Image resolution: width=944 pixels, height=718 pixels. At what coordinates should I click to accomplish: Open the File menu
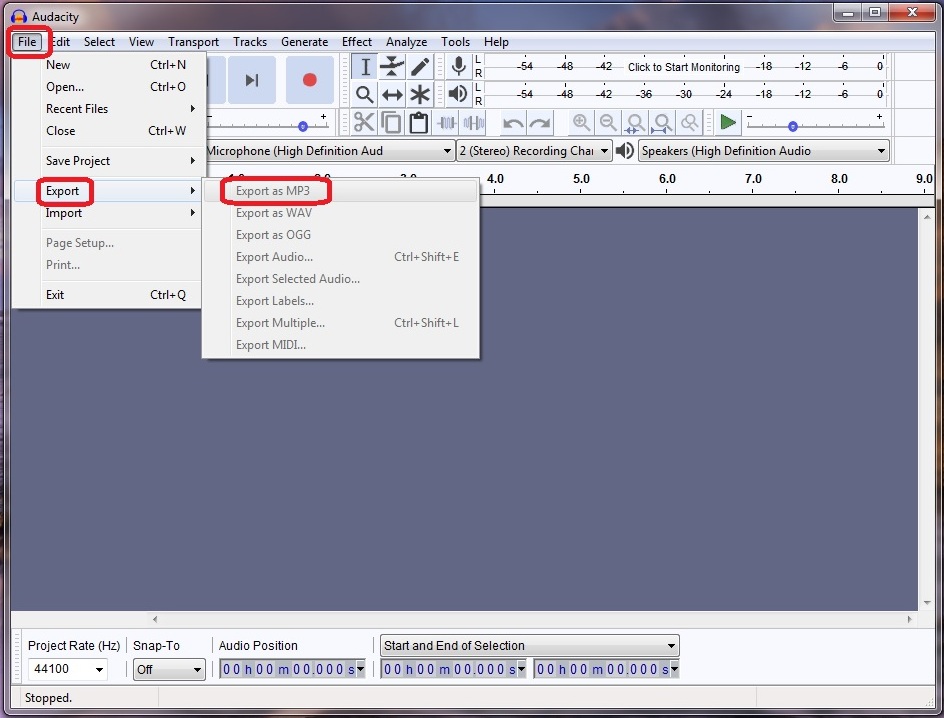(x=27, y=42)
